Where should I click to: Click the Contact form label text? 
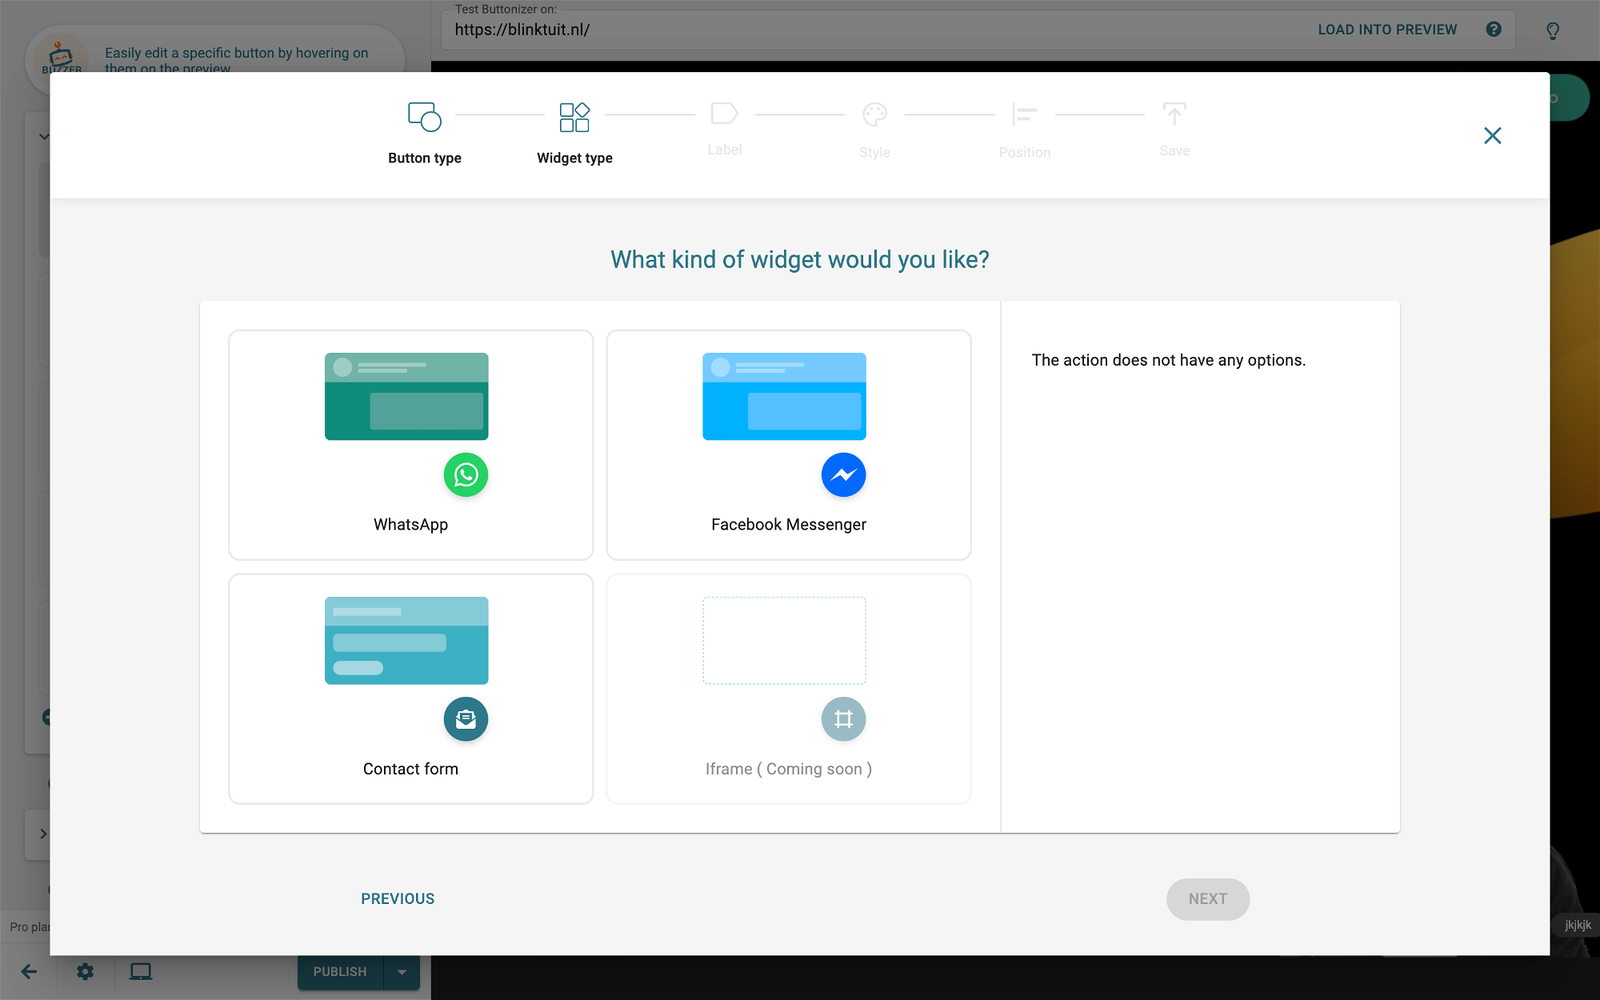411,769
